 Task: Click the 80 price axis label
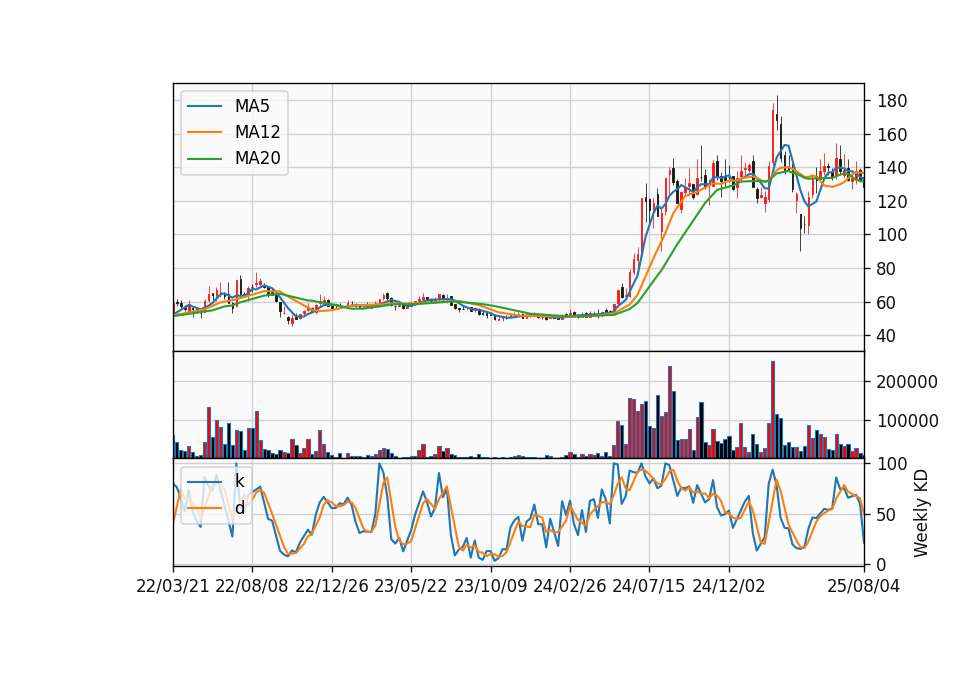[x=887, y=269]
